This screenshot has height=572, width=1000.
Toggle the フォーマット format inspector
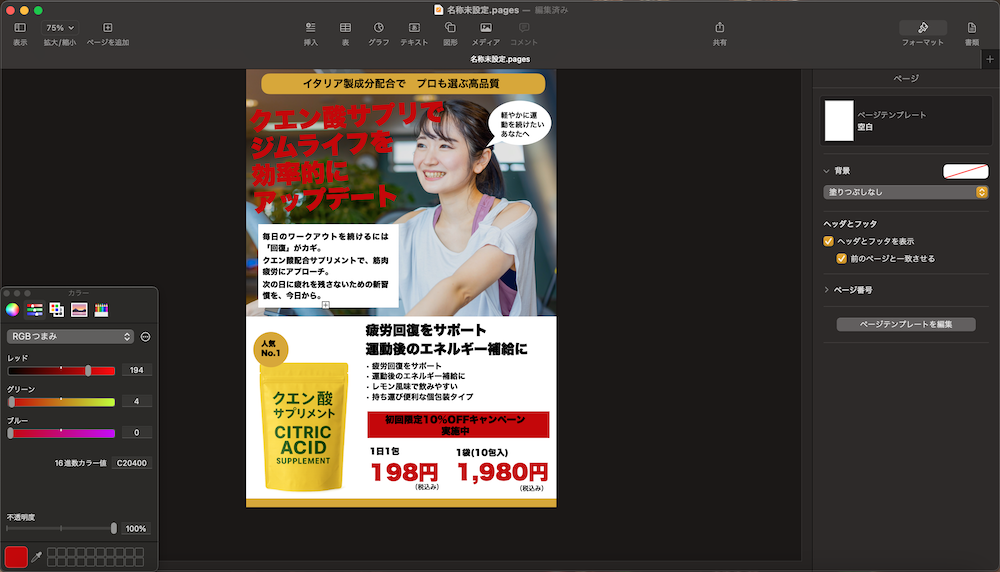tap(923, 28)
